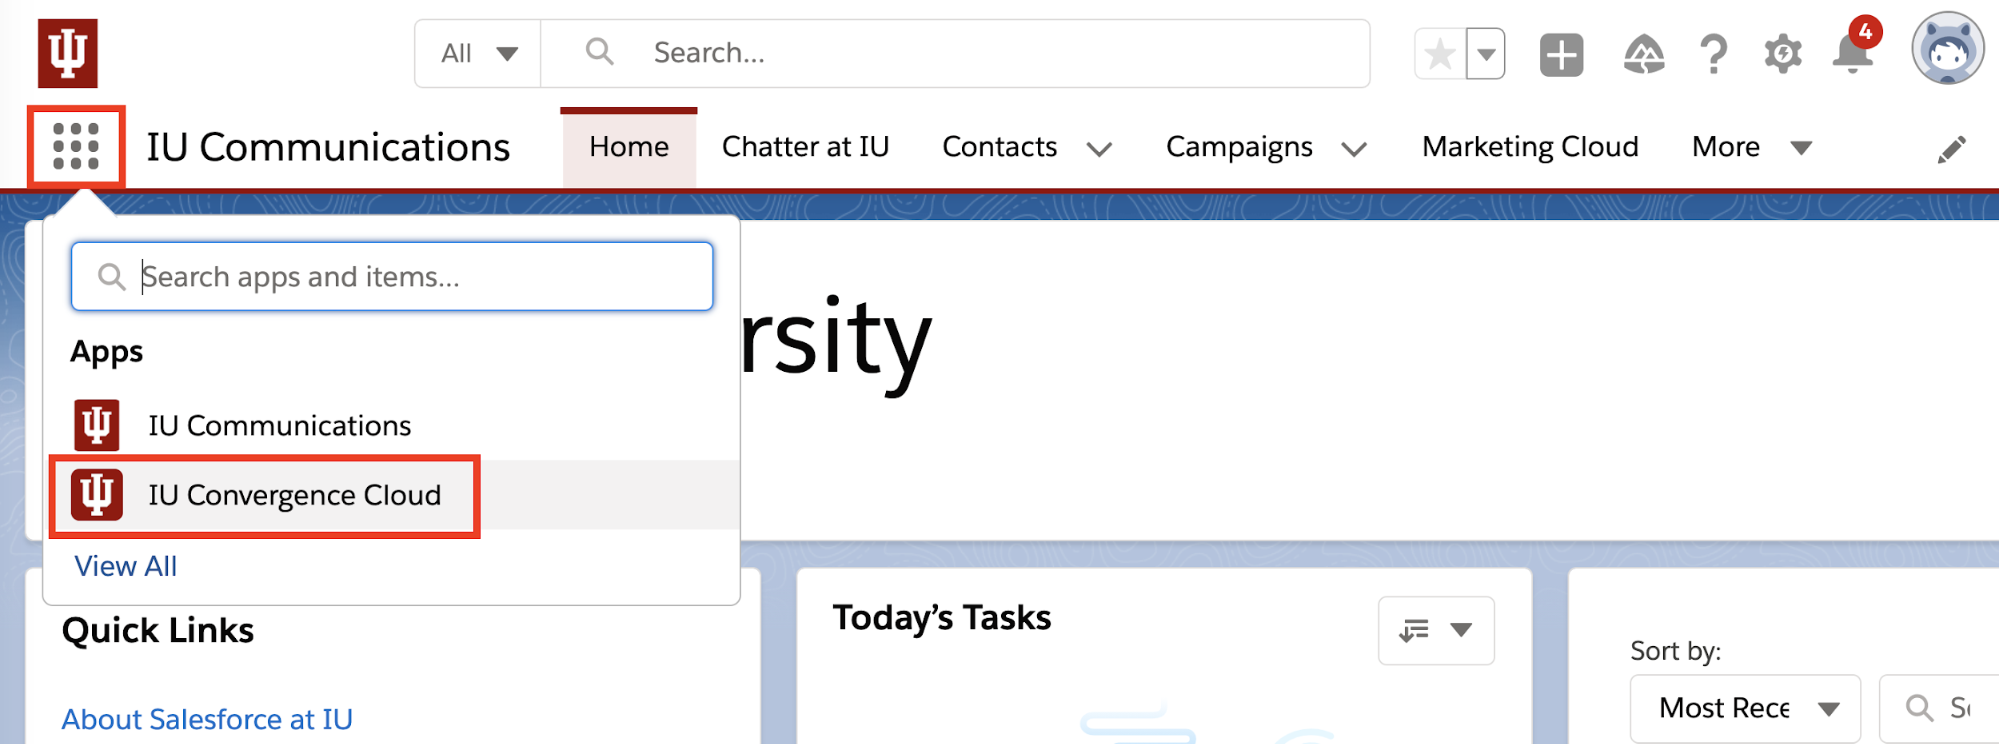1999x744 pixels.
Task: Go to the Home tab
Action: point(629,147)
